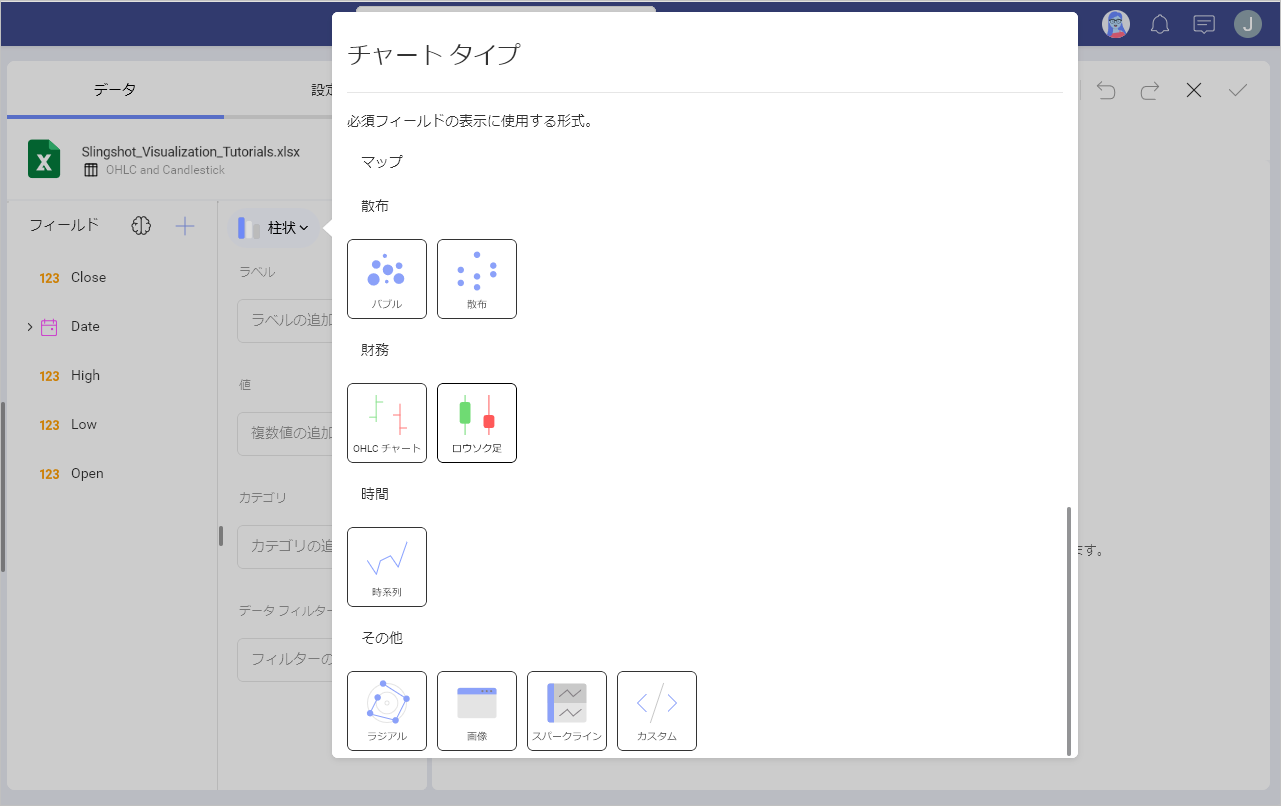This screenshot has width=1281, height=806.
Task: Pick the 時系列 time series chart
Action: [x=387, y=567]
